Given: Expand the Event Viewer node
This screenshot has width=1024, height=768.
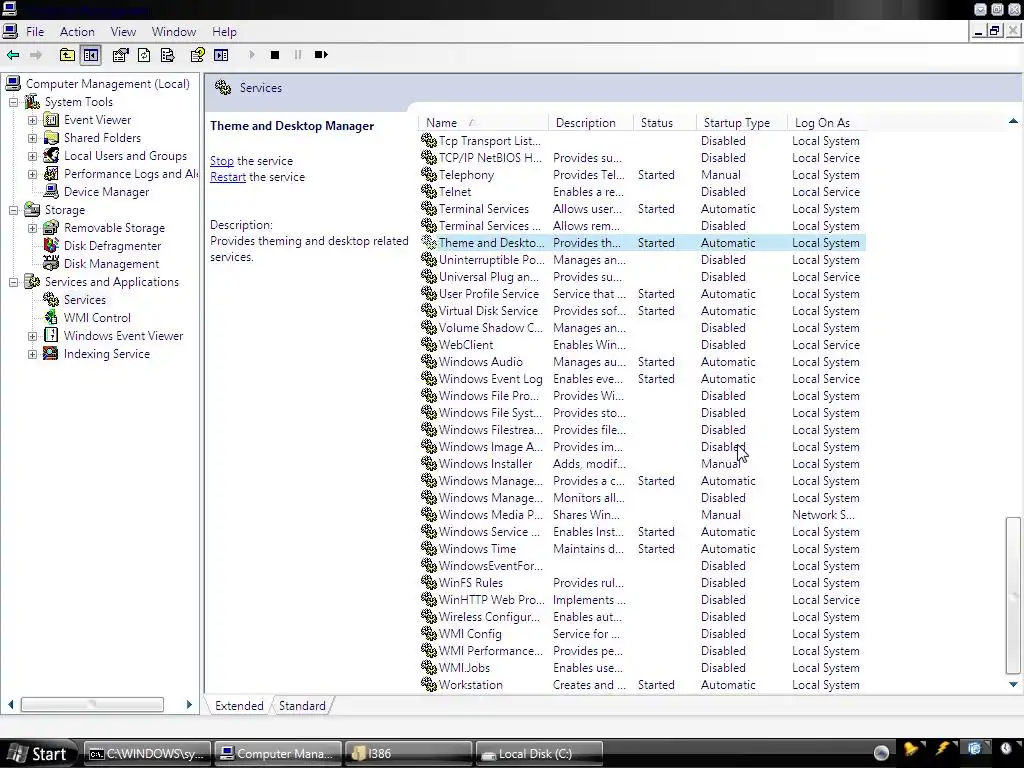Looking at the screenshot, I should tap(32, 120).
